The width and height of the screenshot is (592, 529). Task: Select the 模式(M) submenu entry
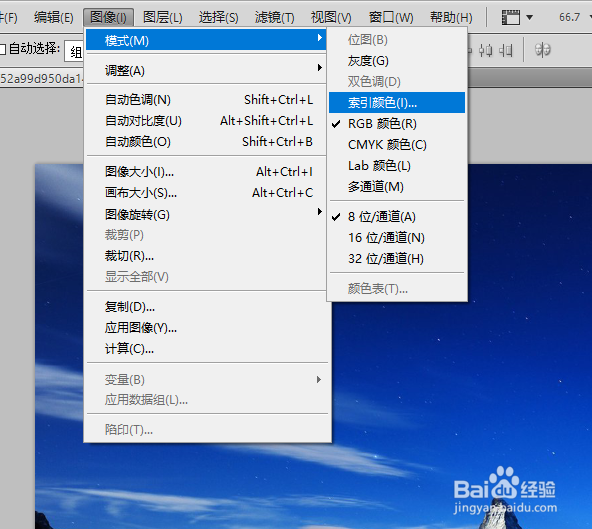(206, 40)
